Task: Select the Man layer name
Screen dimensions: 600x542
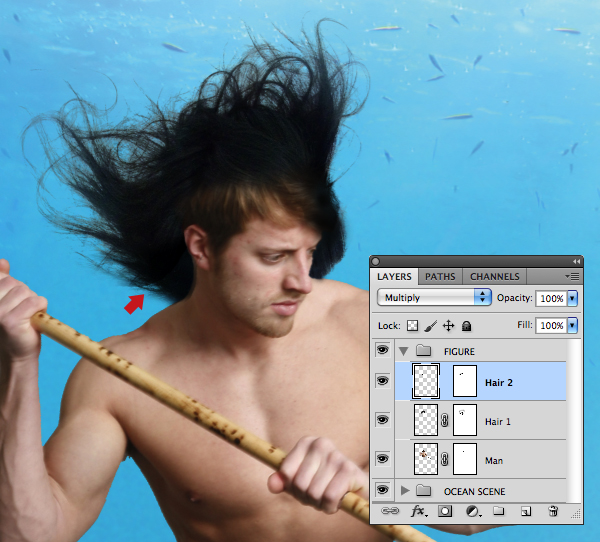Action: 494,460
